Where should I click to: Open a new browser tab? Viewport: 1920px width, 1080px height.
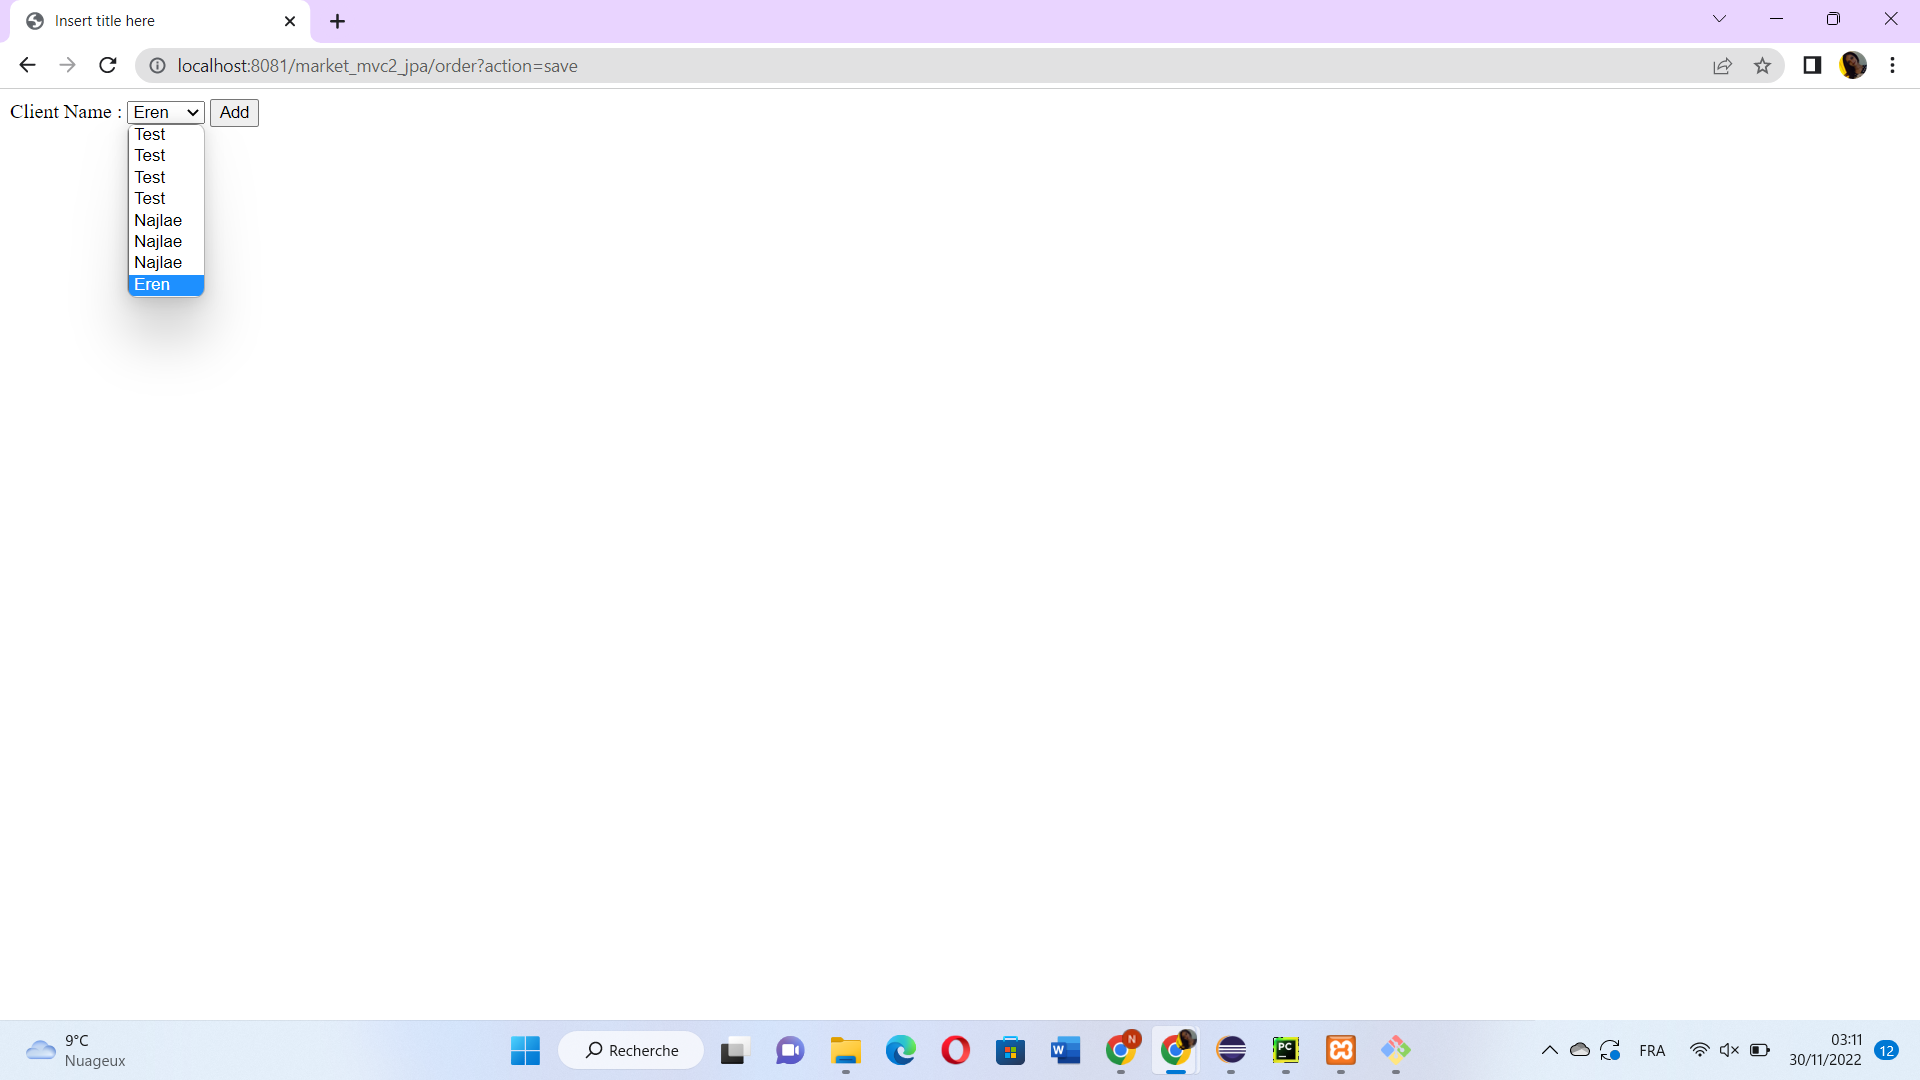337,21
